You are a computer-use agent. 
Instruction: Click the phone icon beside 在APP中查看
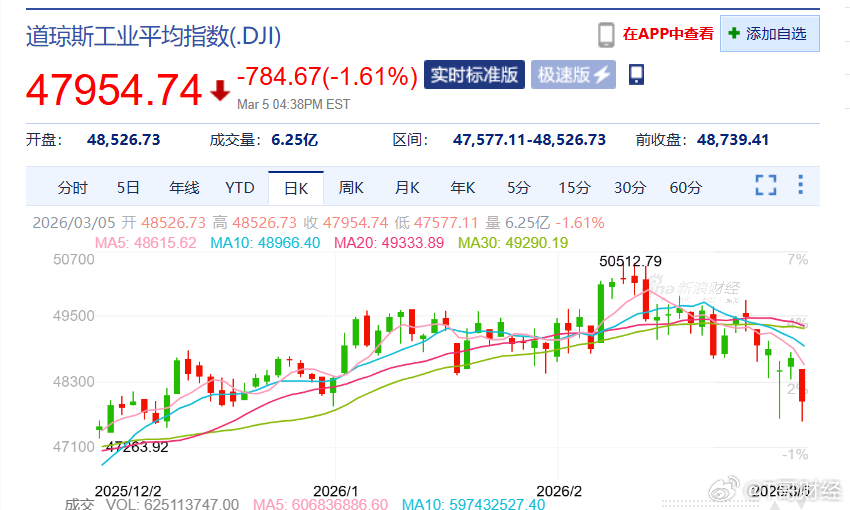(606, 35)
